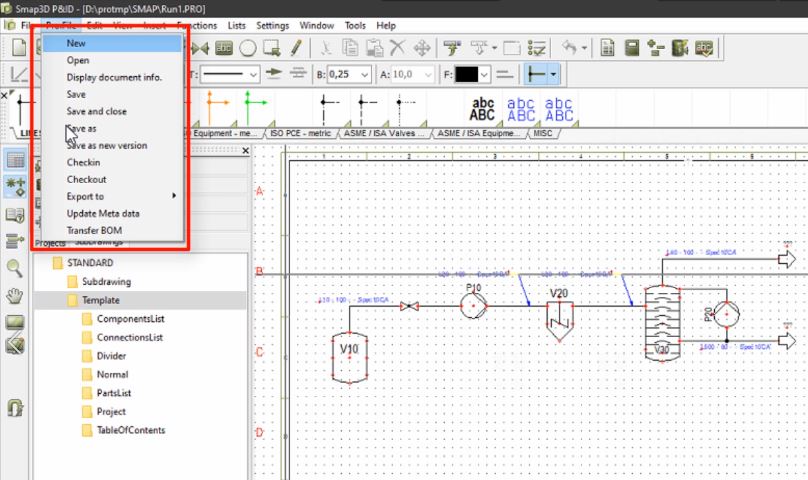Select the magnifier zoom tool in left sidebar

15,267
